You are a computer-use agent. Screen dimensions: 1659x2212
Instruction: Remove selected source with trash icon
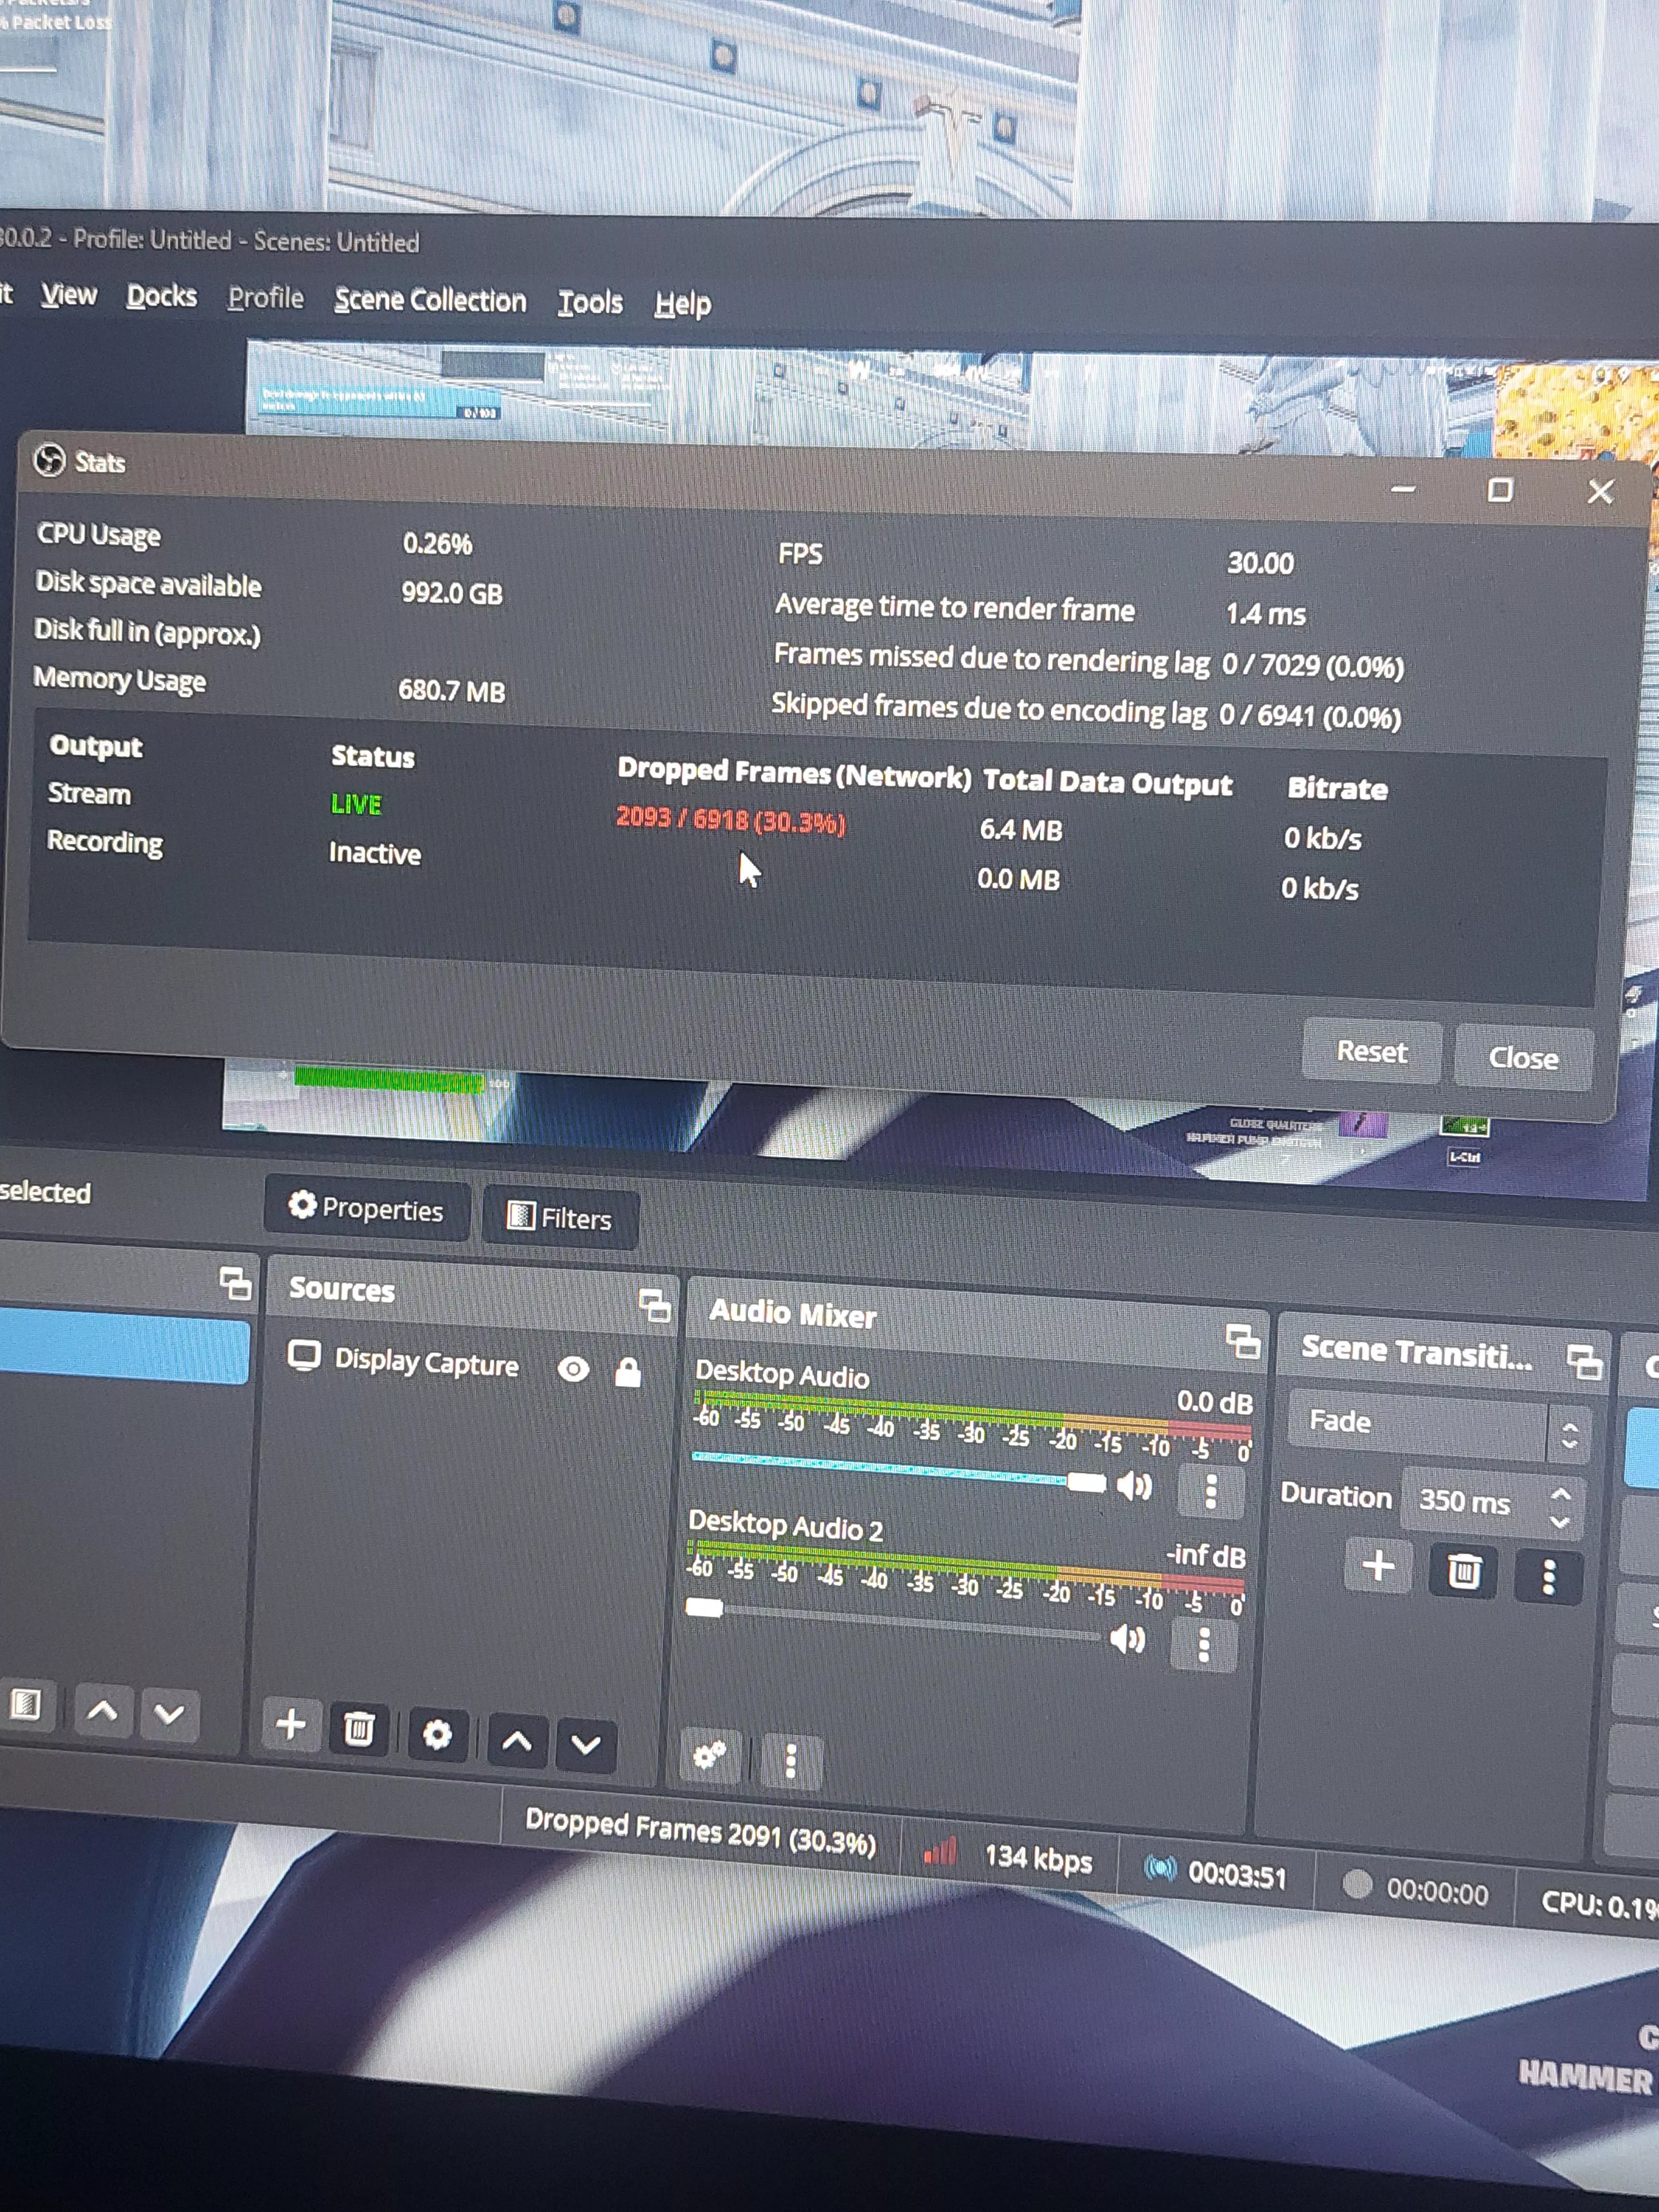click(359, 1729)
